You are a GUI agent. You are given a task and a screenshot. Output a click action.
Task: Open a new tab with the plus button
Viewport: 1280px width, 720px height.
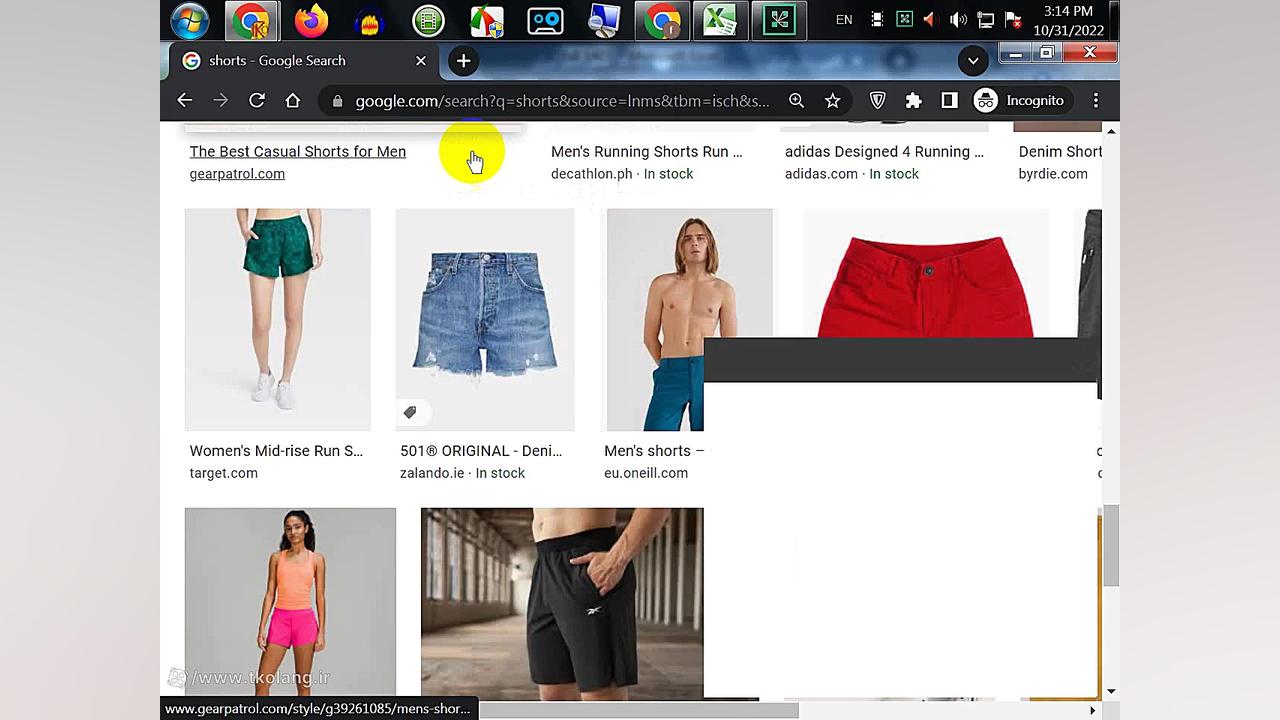click(x=463, y=61)
